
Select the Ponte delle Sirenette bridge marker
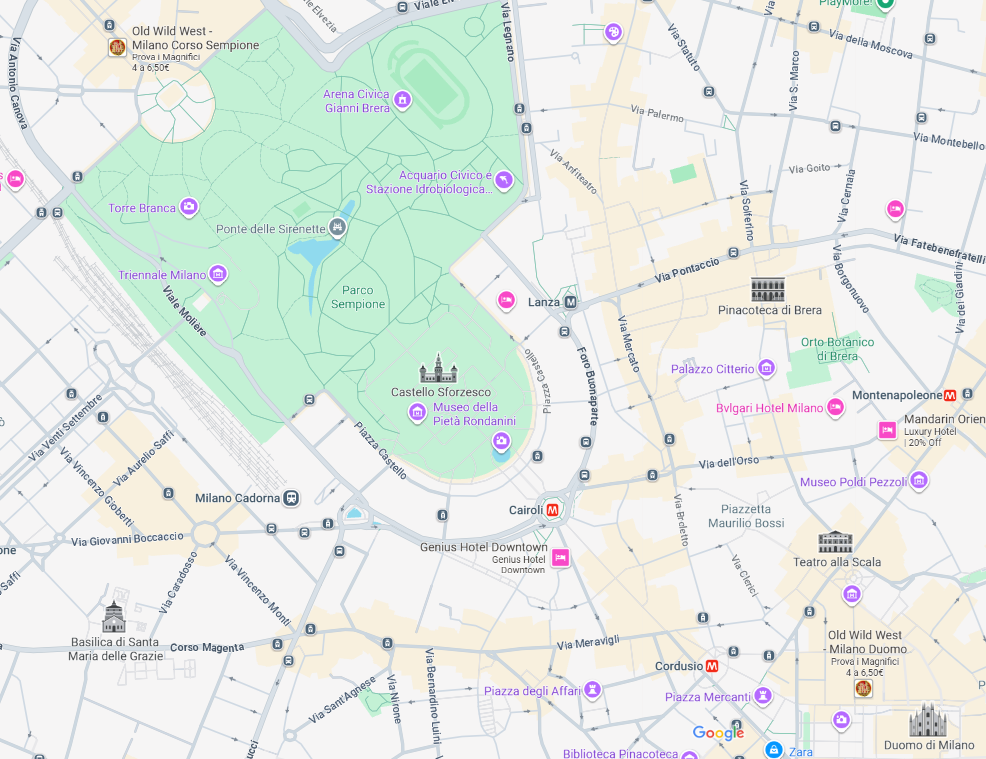[338, 228]
